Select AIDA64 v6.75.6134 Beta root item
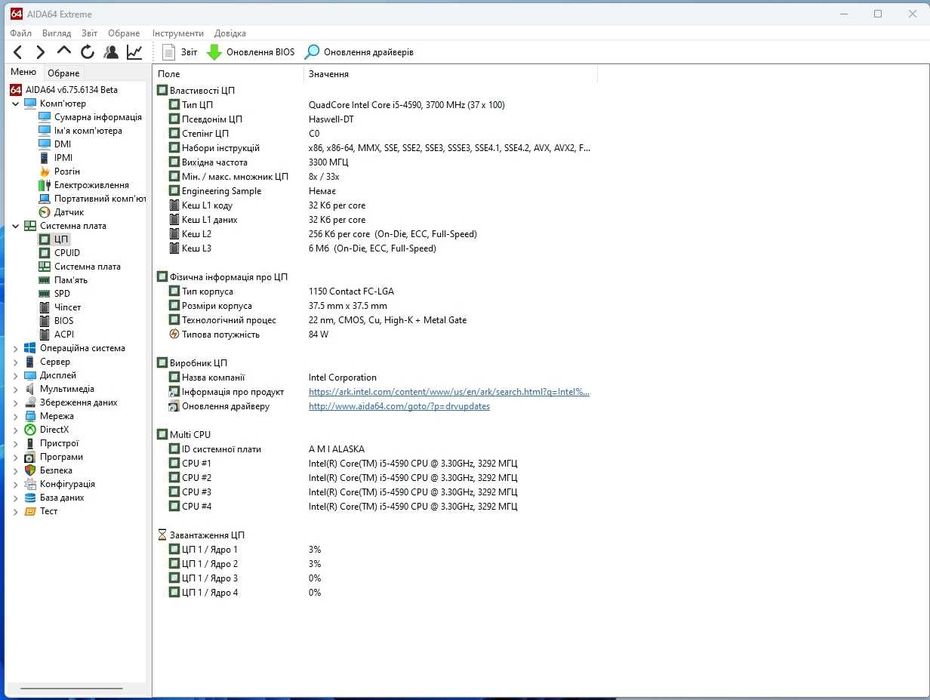The height and width of the screenshot is (700, 930). [63, 90]
